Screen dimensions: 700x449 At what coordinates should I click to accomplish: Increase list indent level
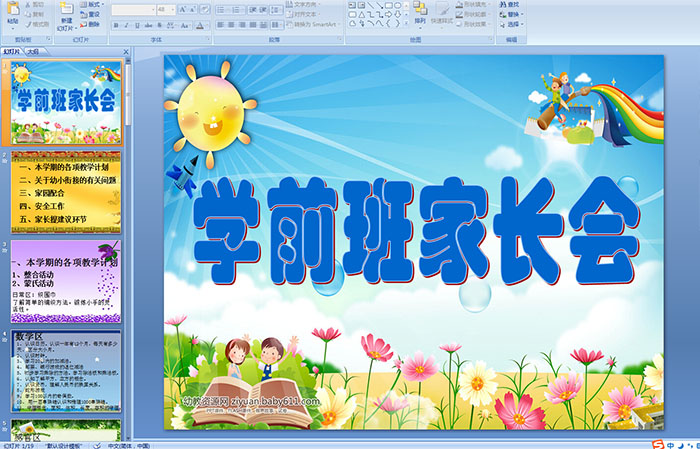pos(263,9)
